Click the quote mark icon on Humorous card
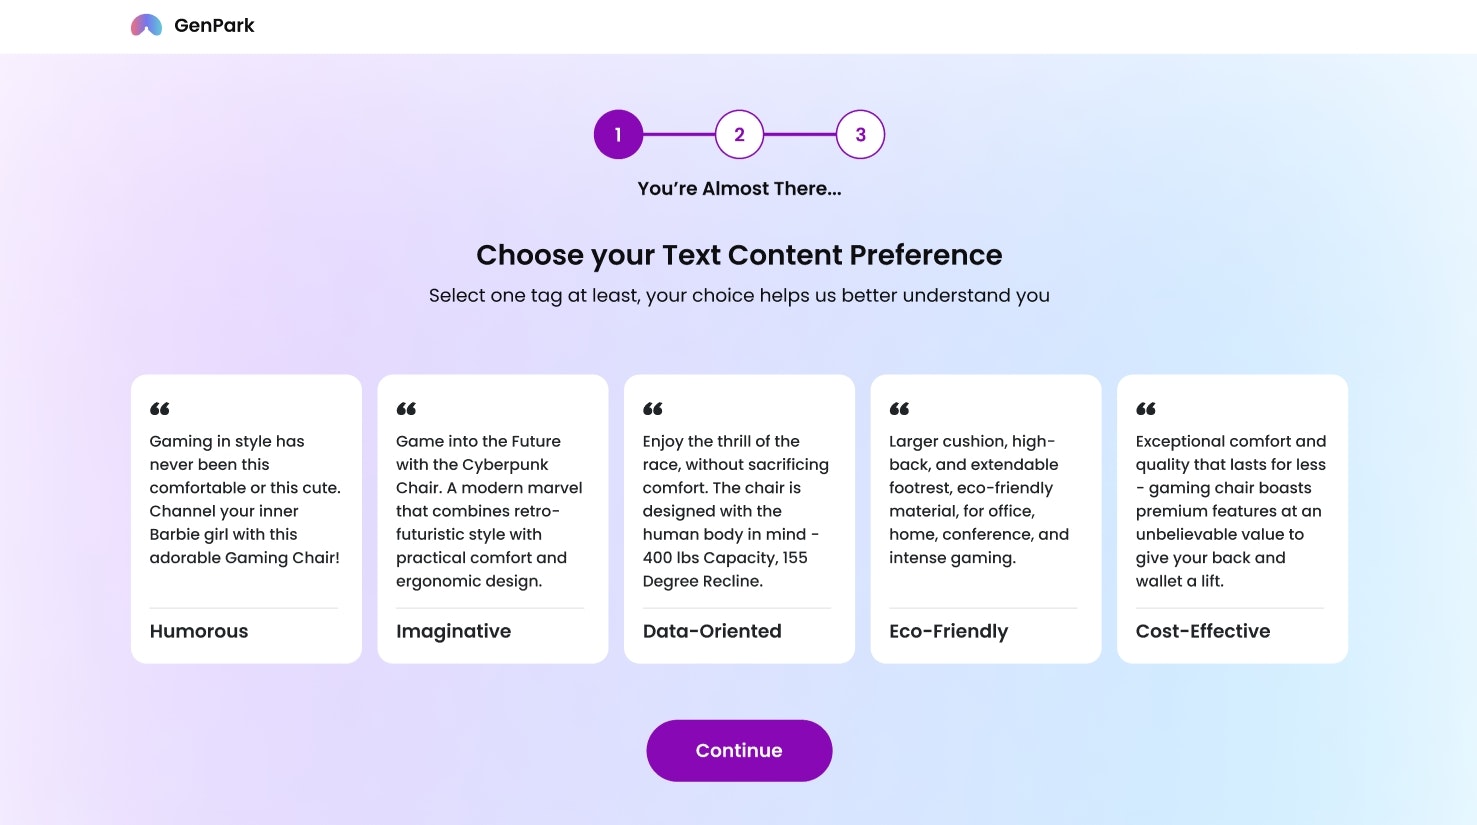The image size is (1477, 825). (160, 409)
